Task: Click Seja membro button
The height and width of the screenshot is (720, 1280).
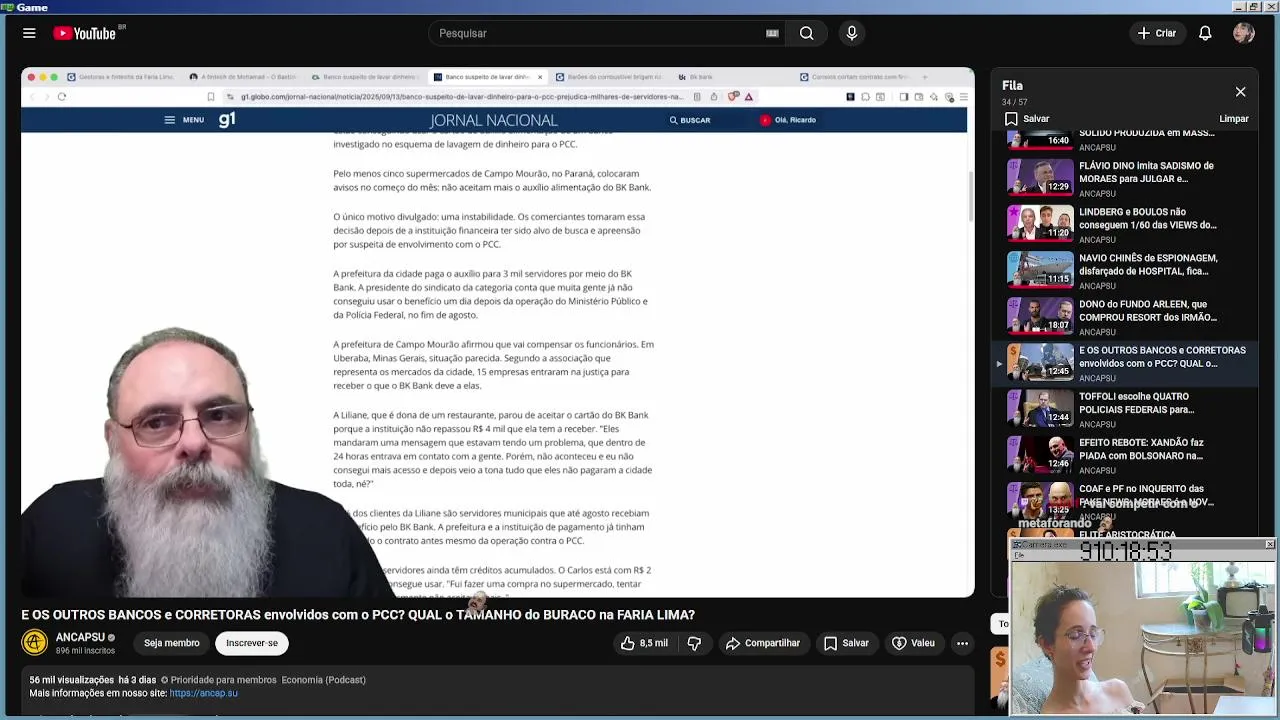Action: pos(171,643)
